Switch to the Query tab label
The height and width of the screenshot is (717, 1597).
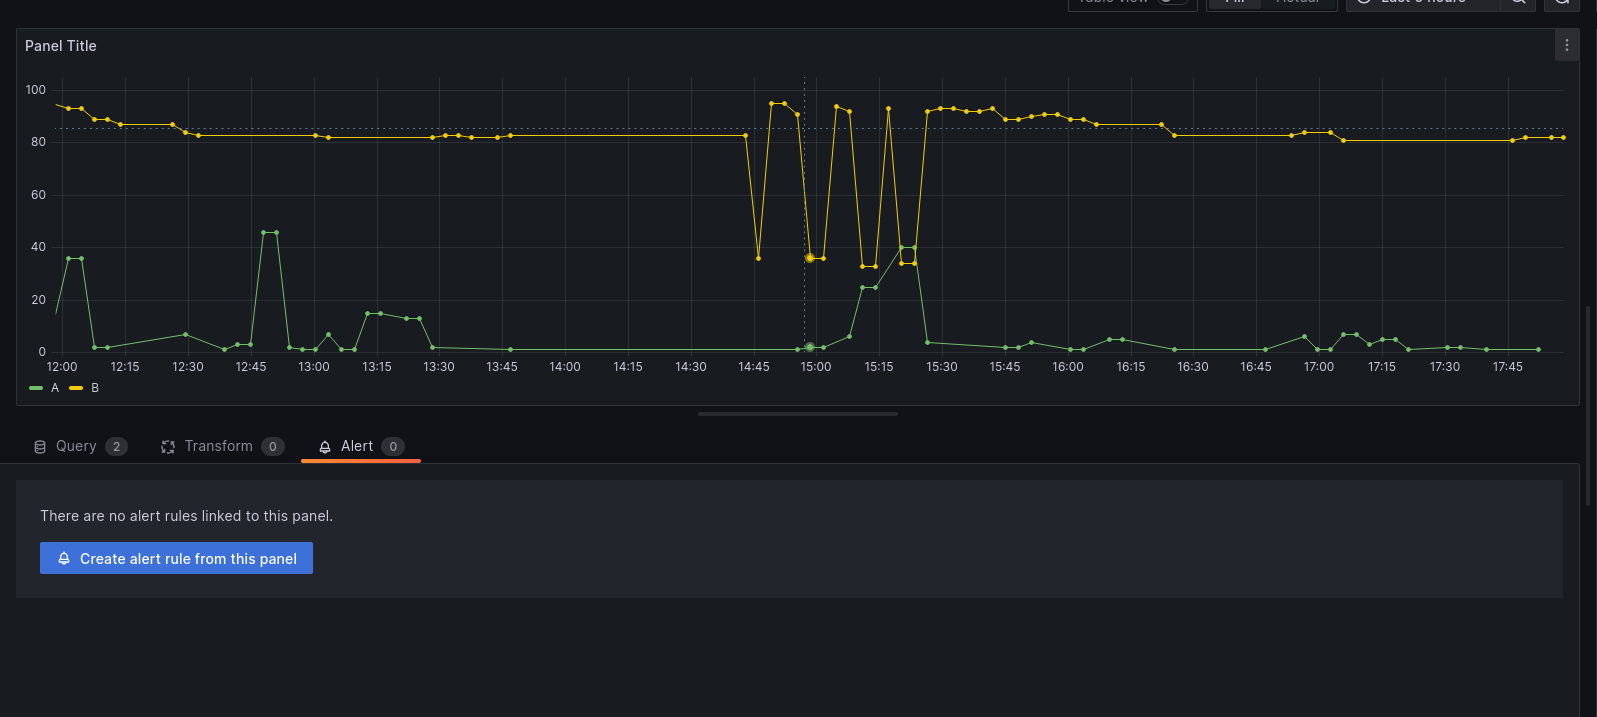pyautogui.click(x=76, y=447)
